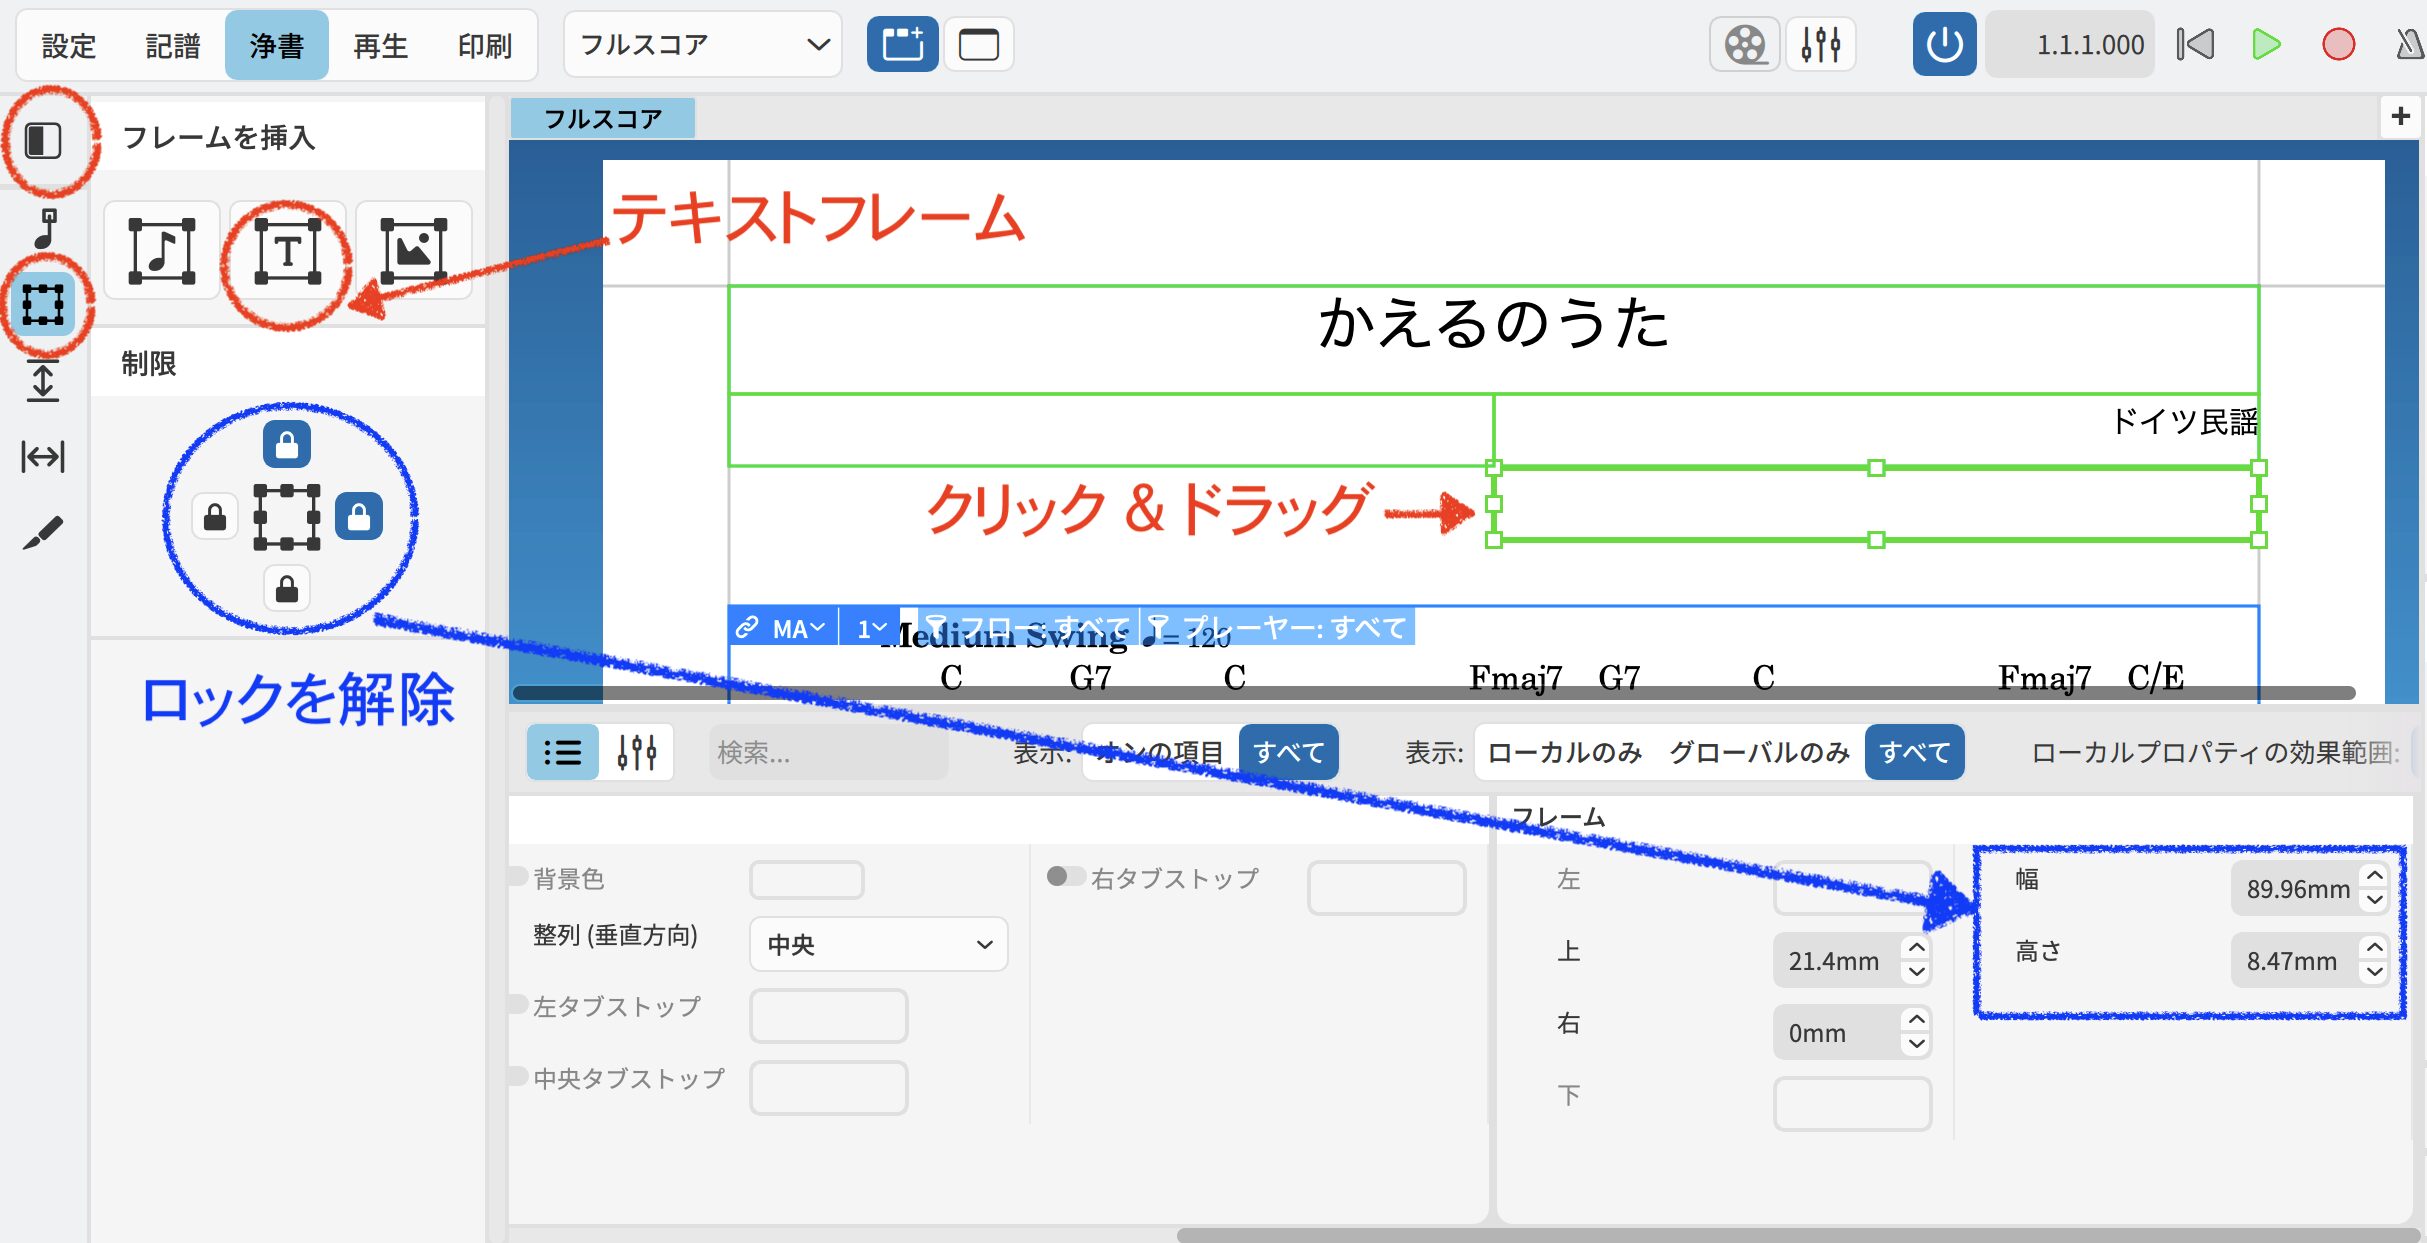Toggle the top constraint lock
Image resolution: width=2427 pixels, height=1243 pixels.
tap(287, 444)
